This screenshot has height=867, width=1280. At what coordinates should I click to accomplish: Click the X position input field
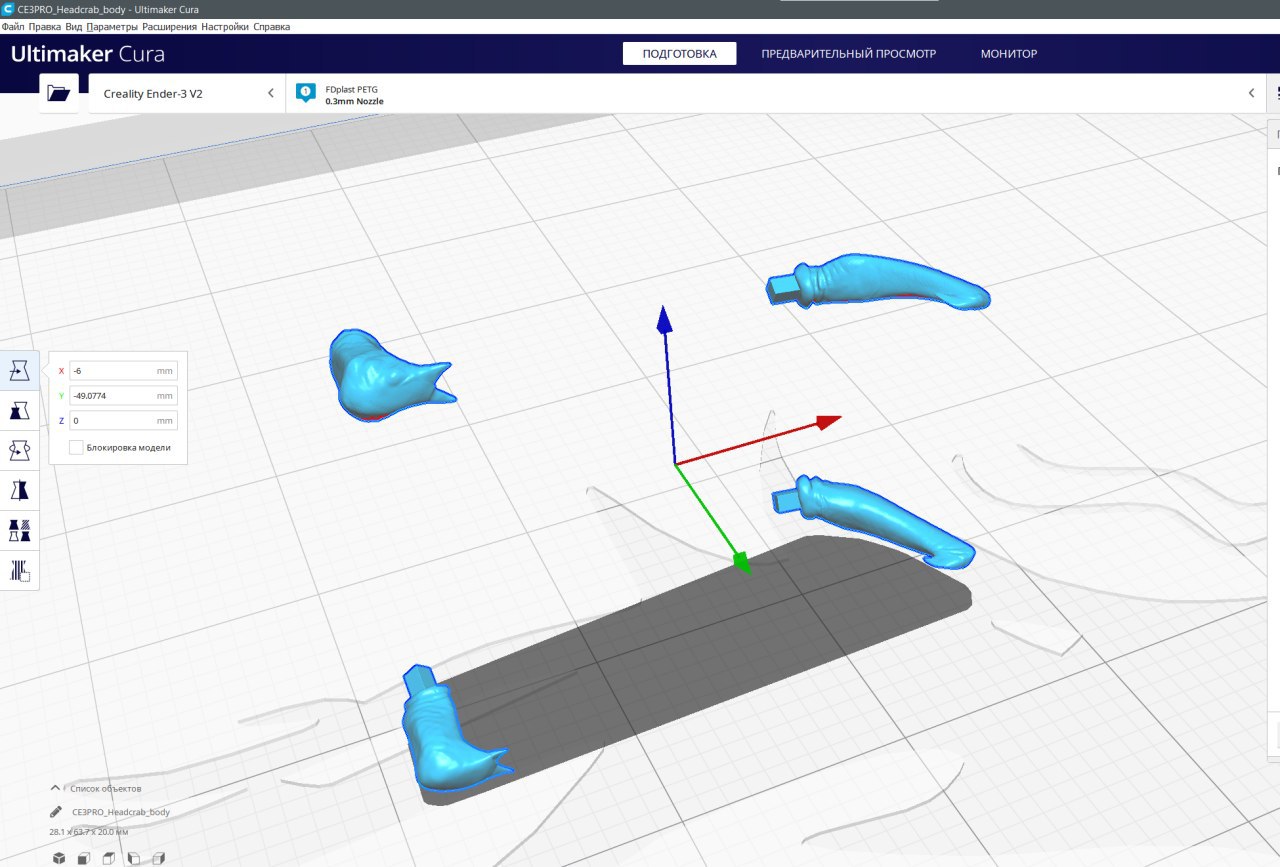[x=123, y=370]
